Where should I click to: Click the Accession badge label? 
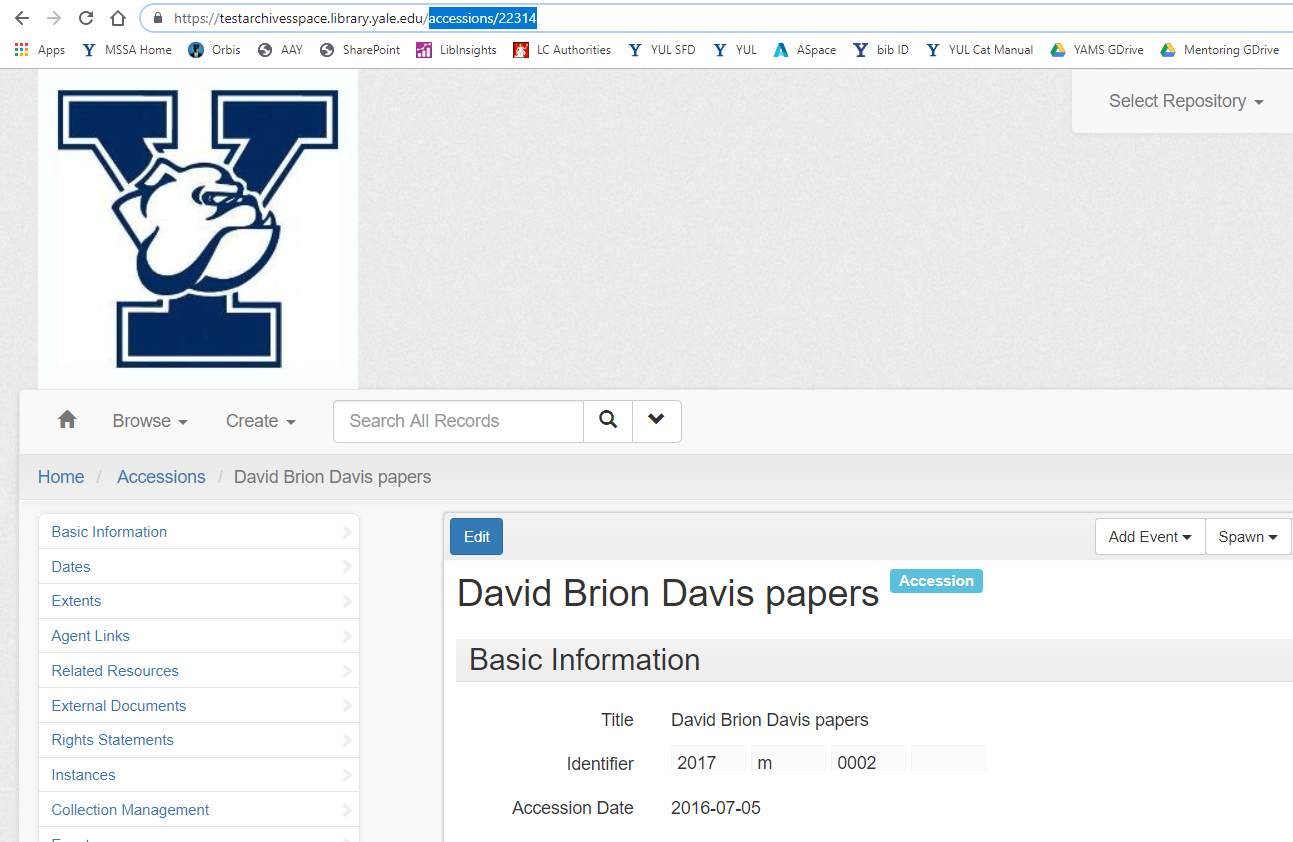tap(936, 581)
